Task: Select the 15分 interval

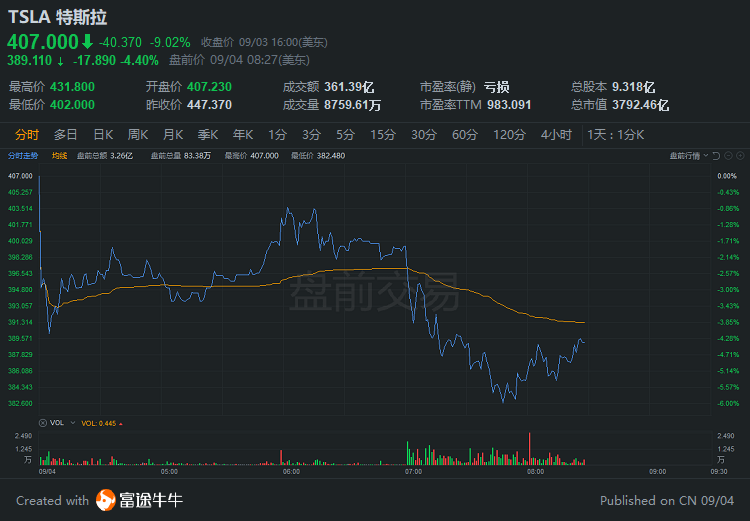Action: (x=383, y=135)
